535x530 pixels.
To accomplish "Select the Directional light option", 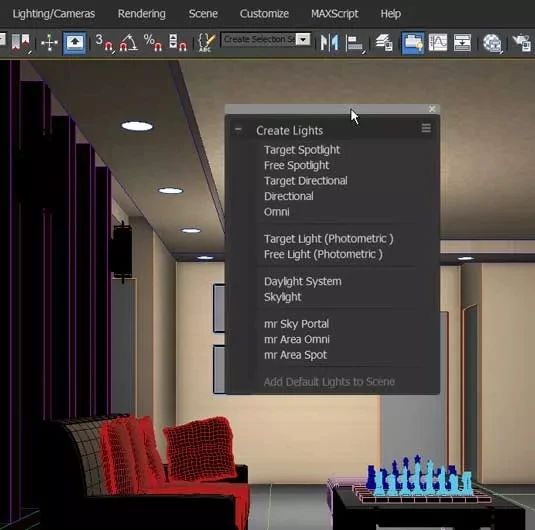I will (x=288, y=196).
